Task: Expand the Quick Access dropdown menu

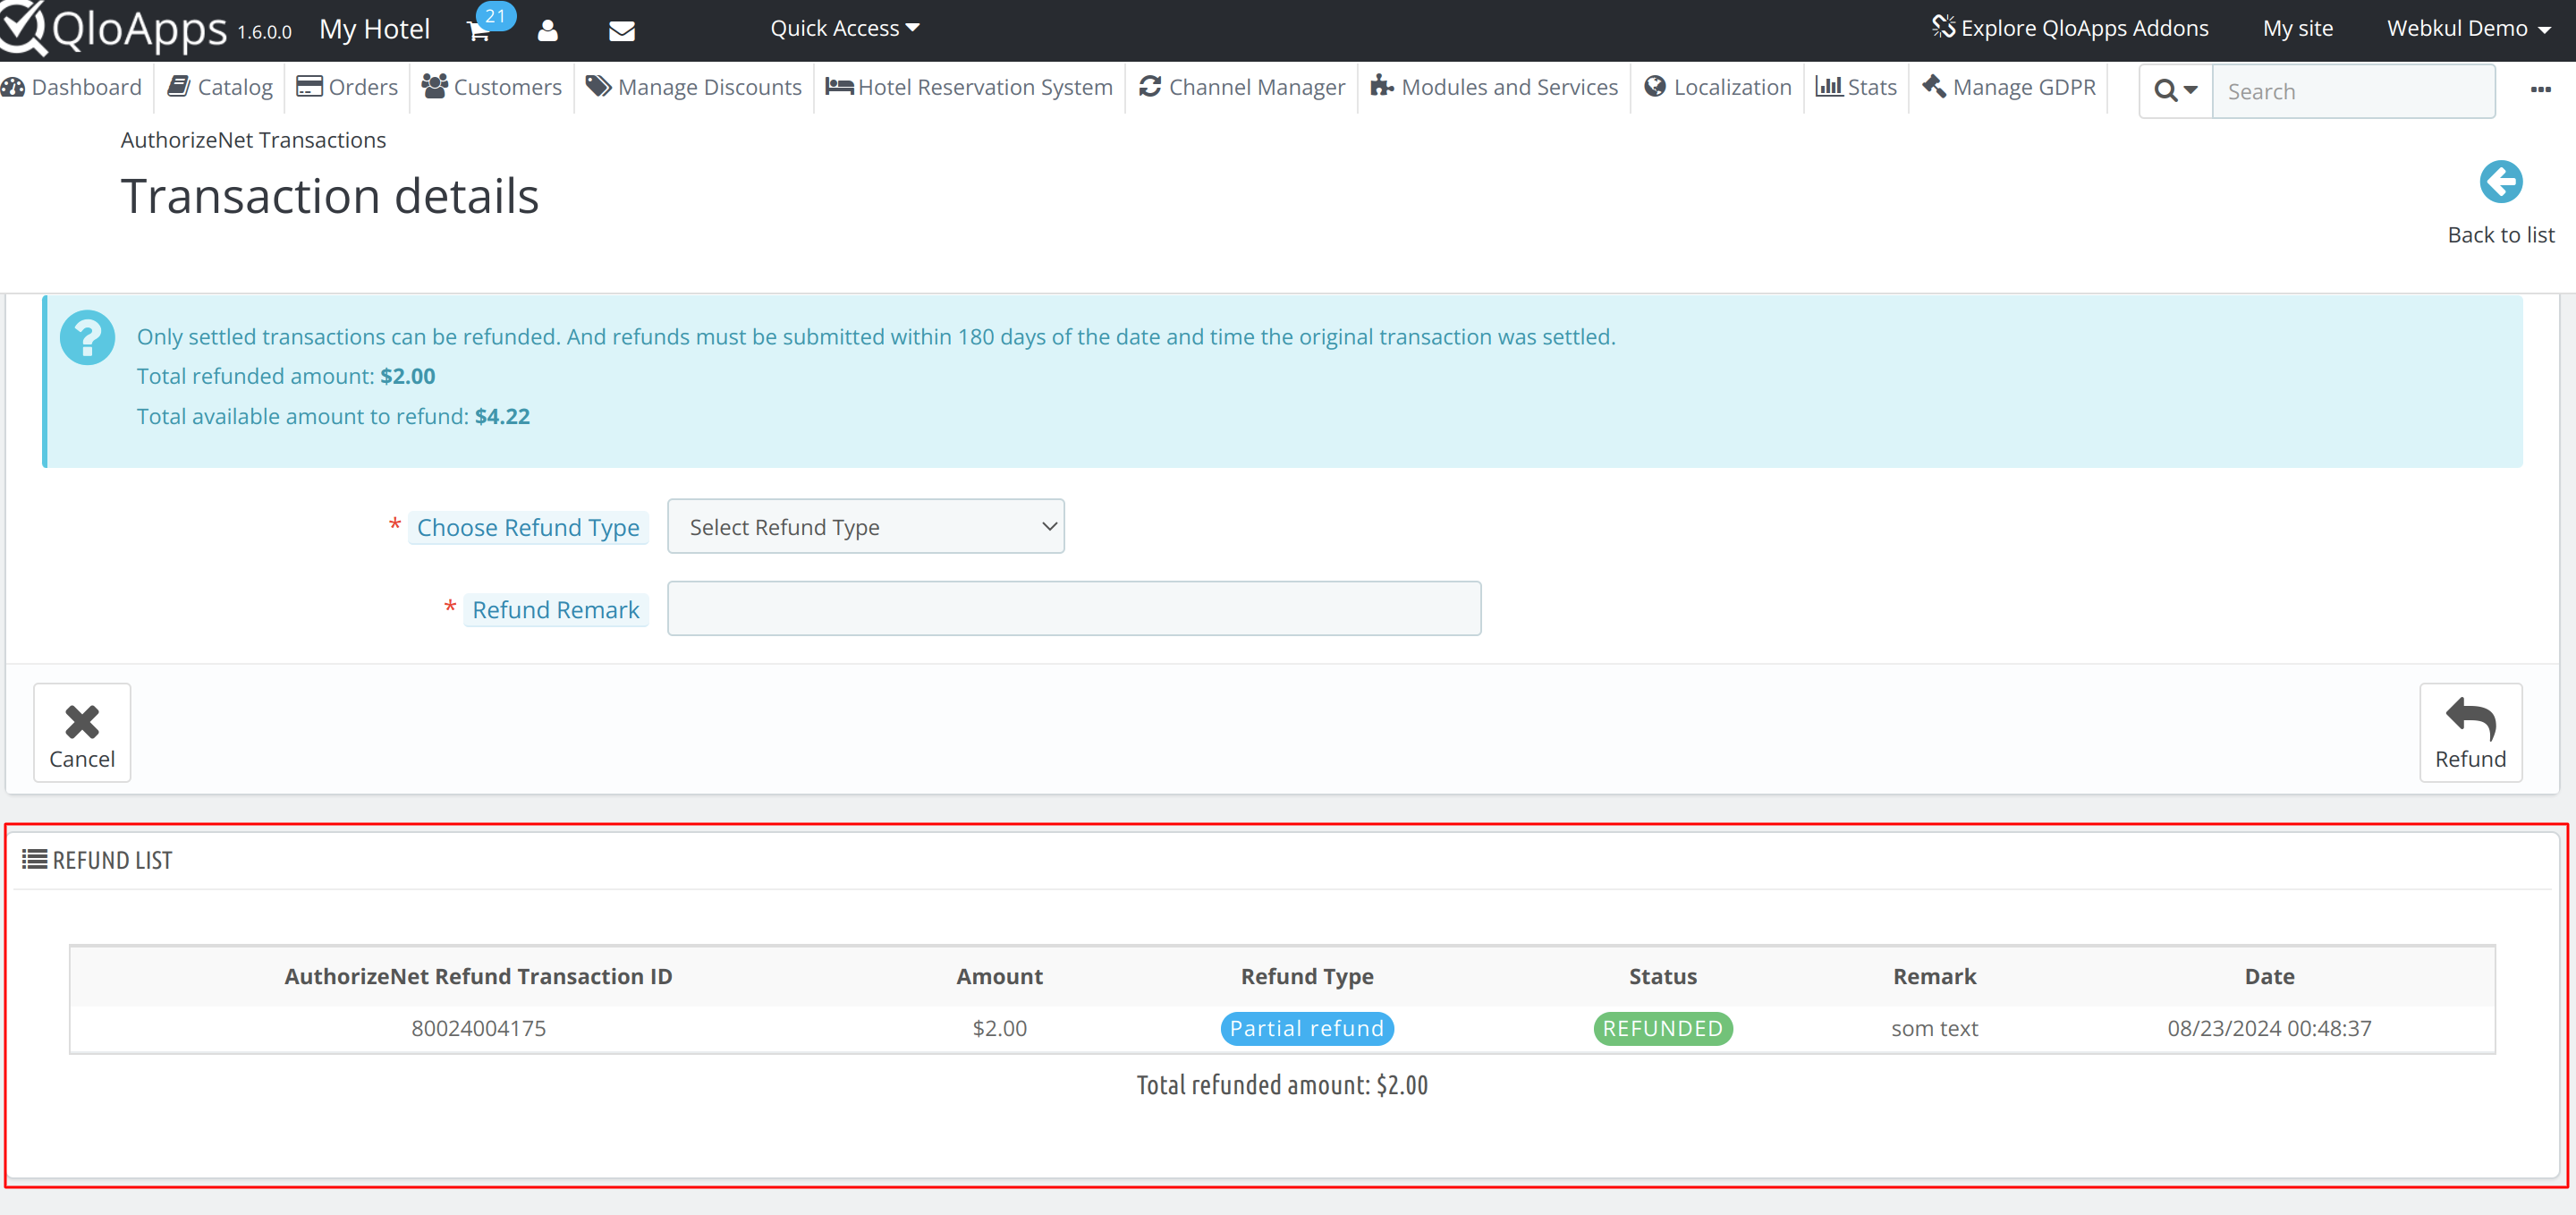Action: tap(844, 26)
